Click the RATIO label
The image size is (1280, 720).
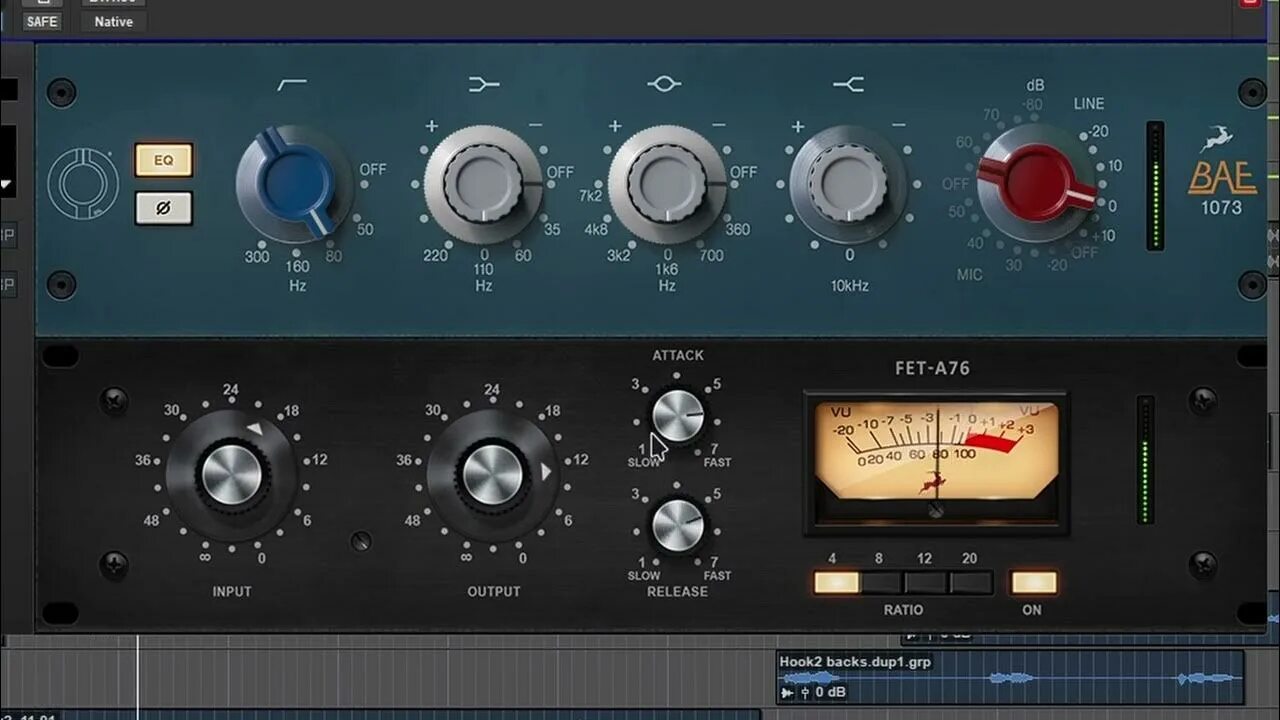(x=903, y=609)
